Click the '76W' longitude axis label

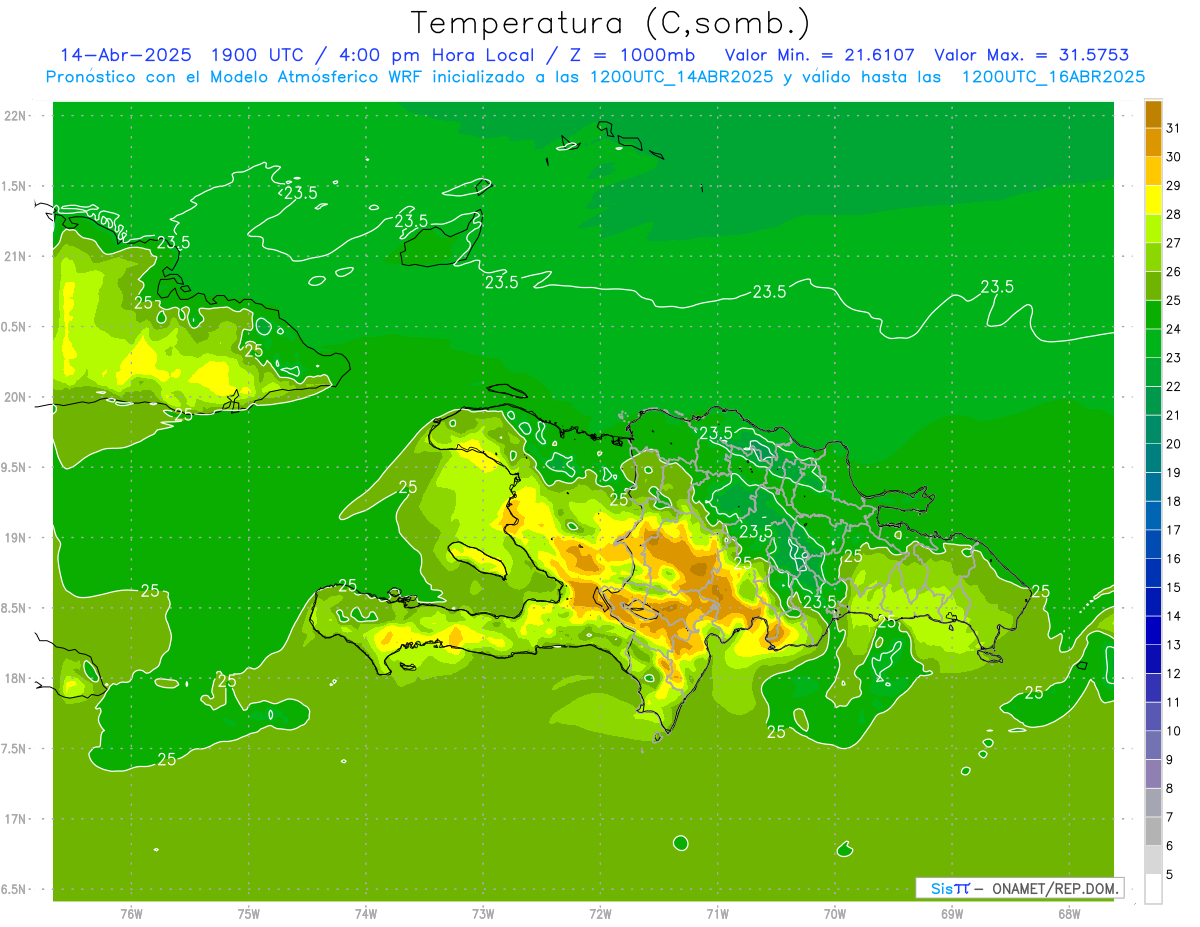click(x=131, y=913)
